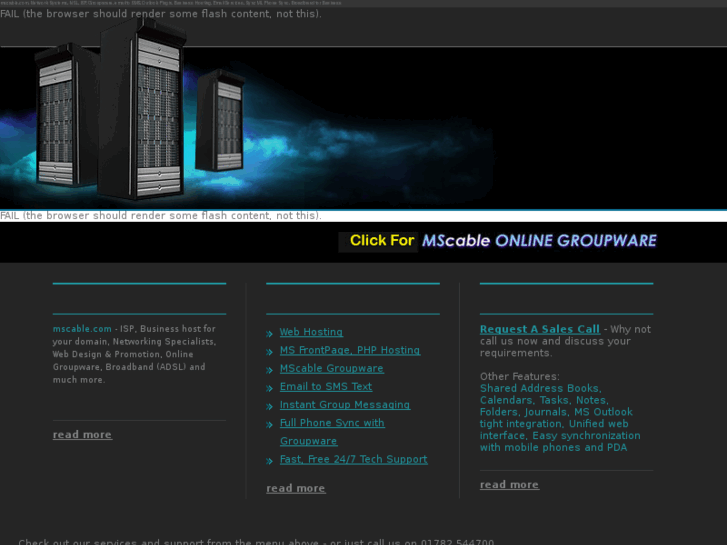Click the arrow bullet beside Fast, Free 24/7 Tech Support
Viewport: 727px width, 545px height.
tap(269, 461)
